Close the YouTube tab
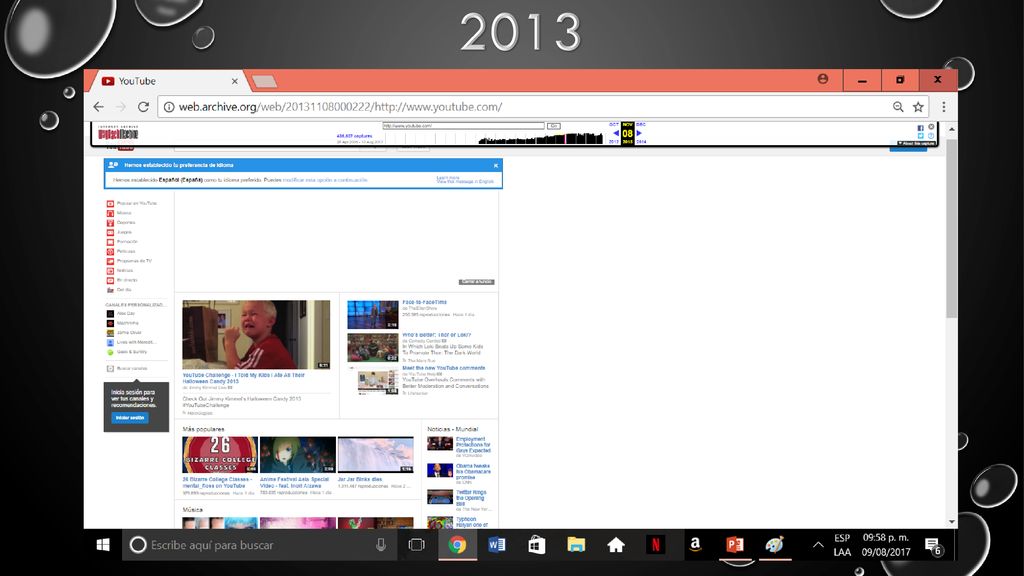Viewport: 1024px width, 576px height. [x=234, y=81]
